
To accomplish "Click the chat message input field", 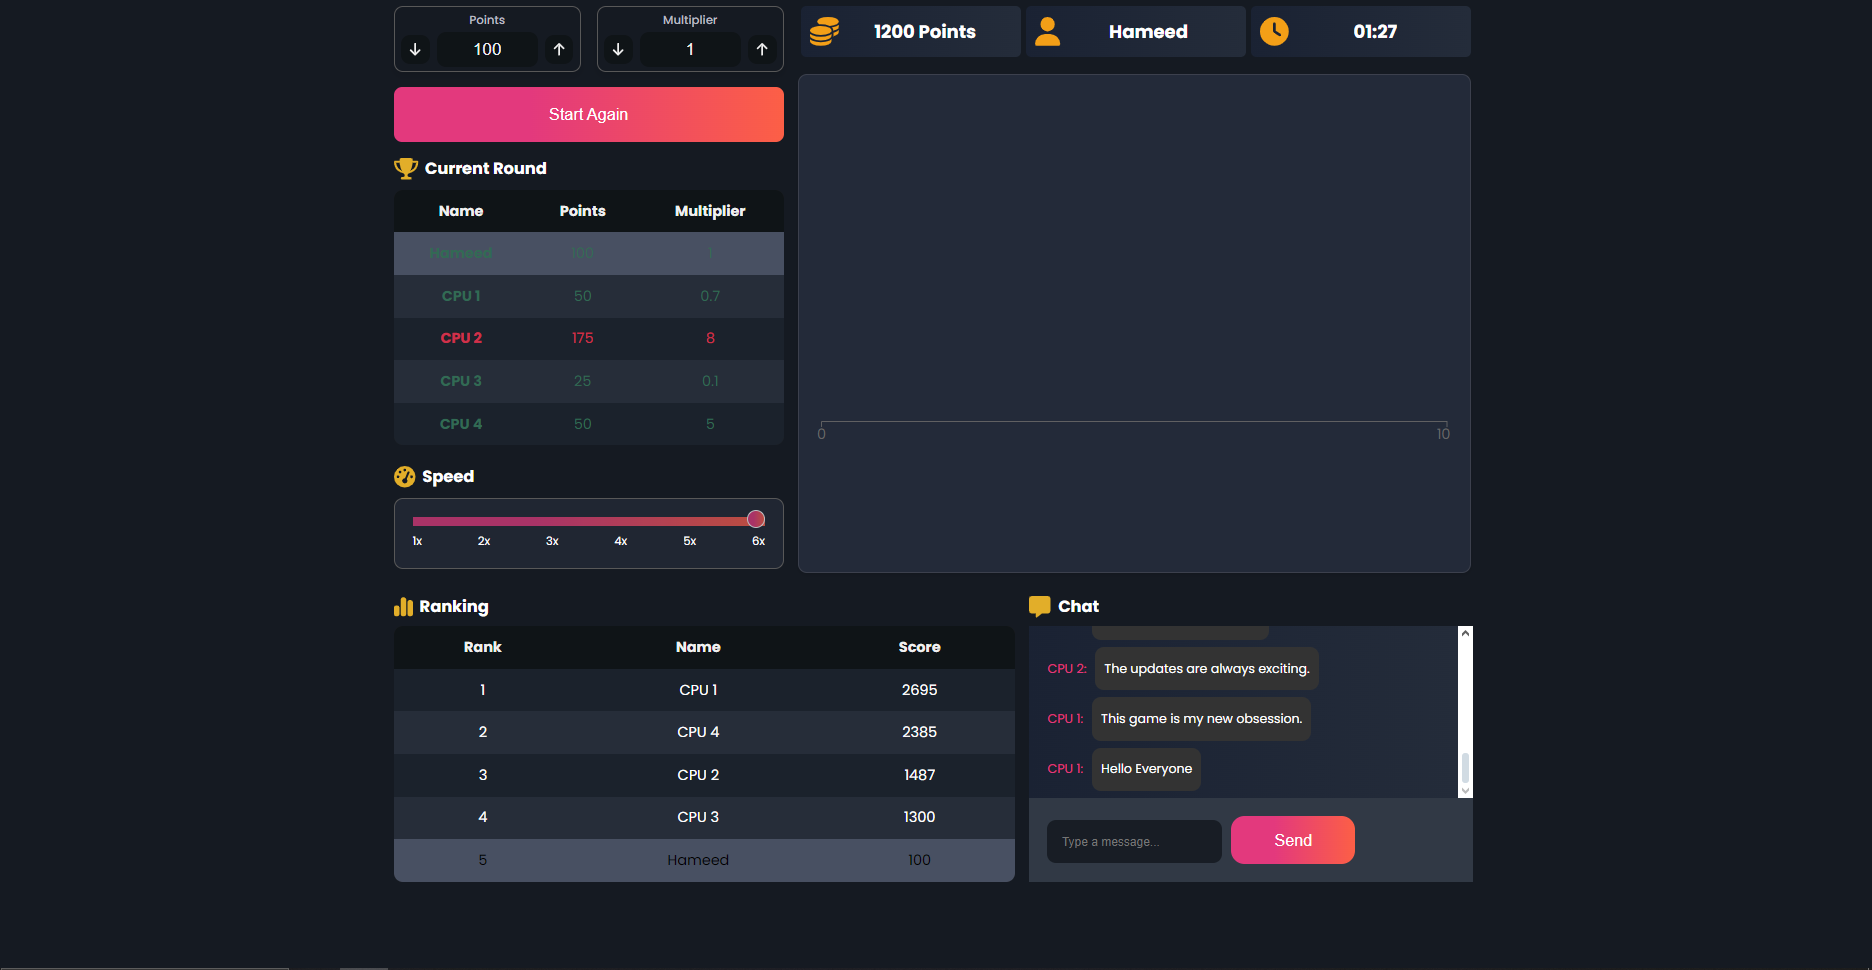I will pyautogui.click(x=1134, y=841).
